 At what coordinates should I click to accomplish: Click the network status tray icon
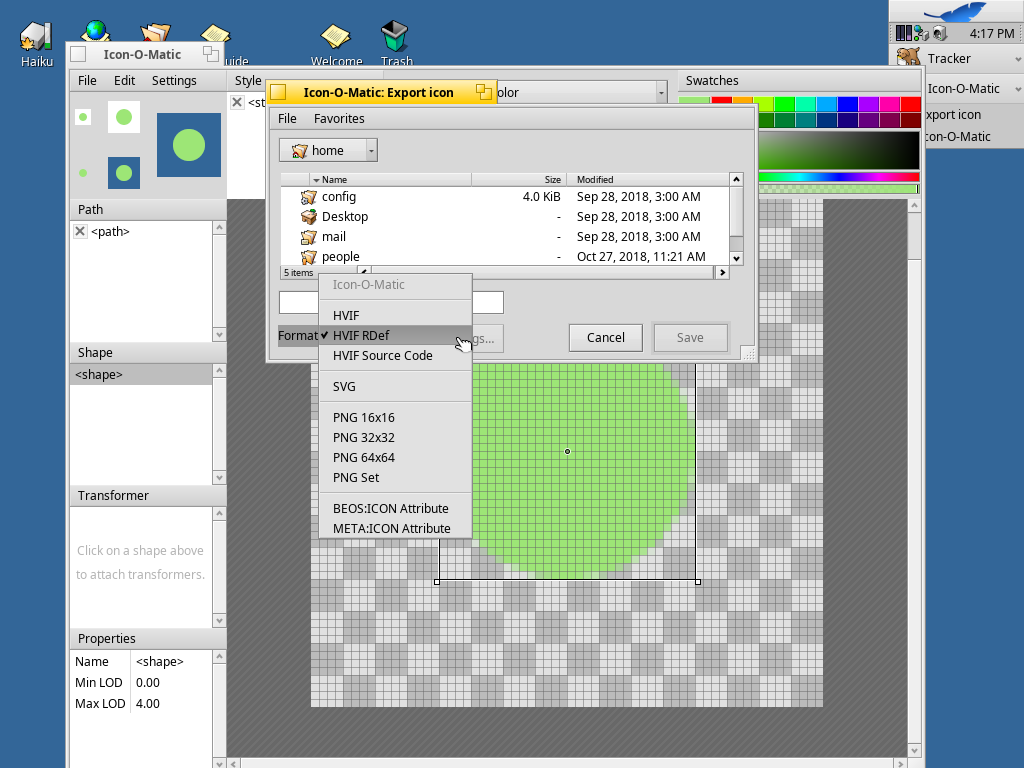tap(921, 33)
